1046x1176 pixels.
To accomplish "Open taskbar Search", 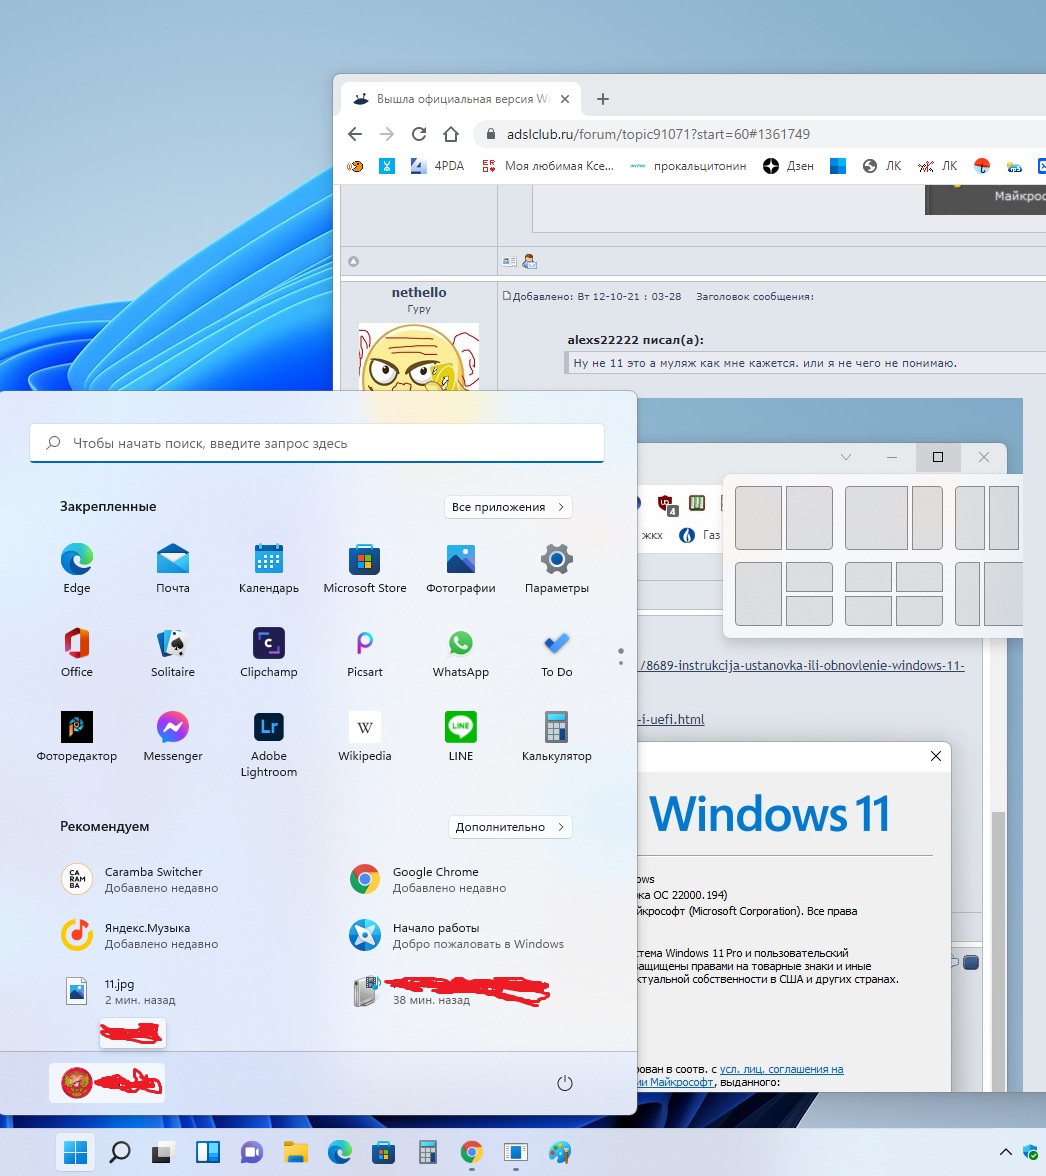I will point(119,1152).
